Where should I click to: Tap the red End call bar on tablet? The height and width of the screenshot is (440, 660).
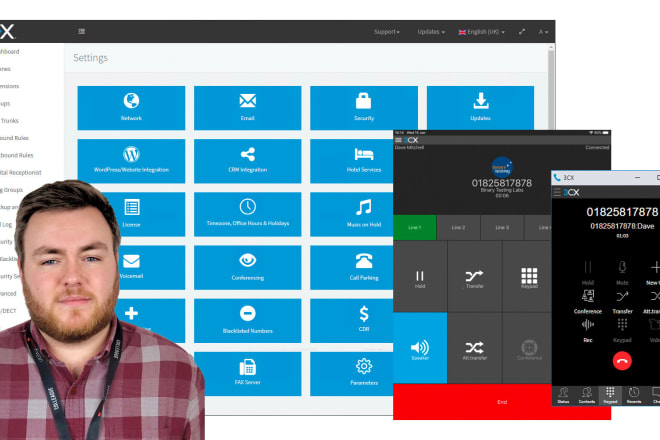[502, 402]
